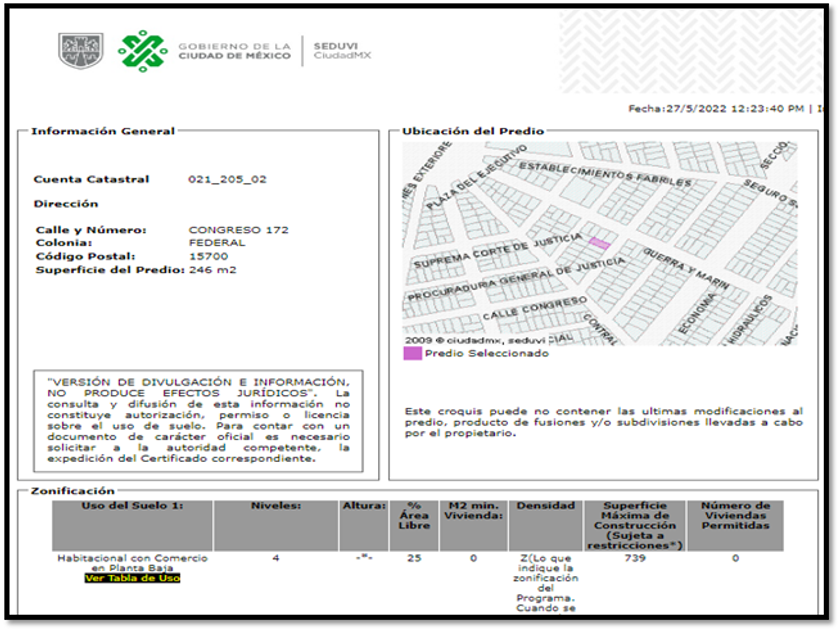Click the 'Dirección' label
The image size is (840, 630).
(x=66, y=204)
